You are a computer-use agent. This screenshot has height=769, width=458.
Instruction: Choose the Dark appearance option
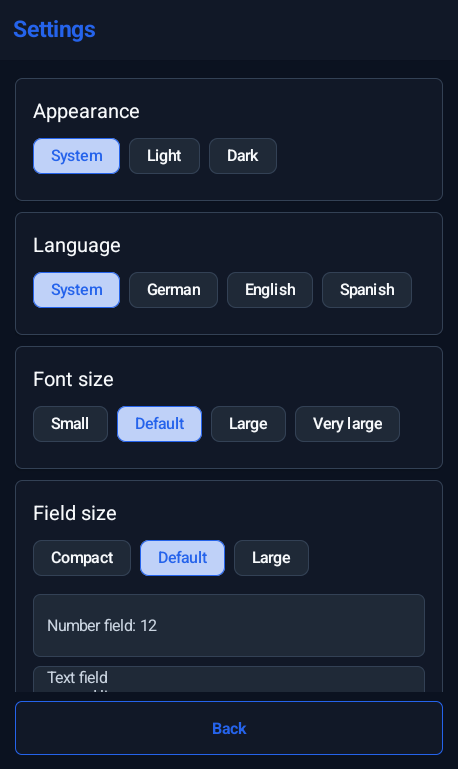click(243, 156)
